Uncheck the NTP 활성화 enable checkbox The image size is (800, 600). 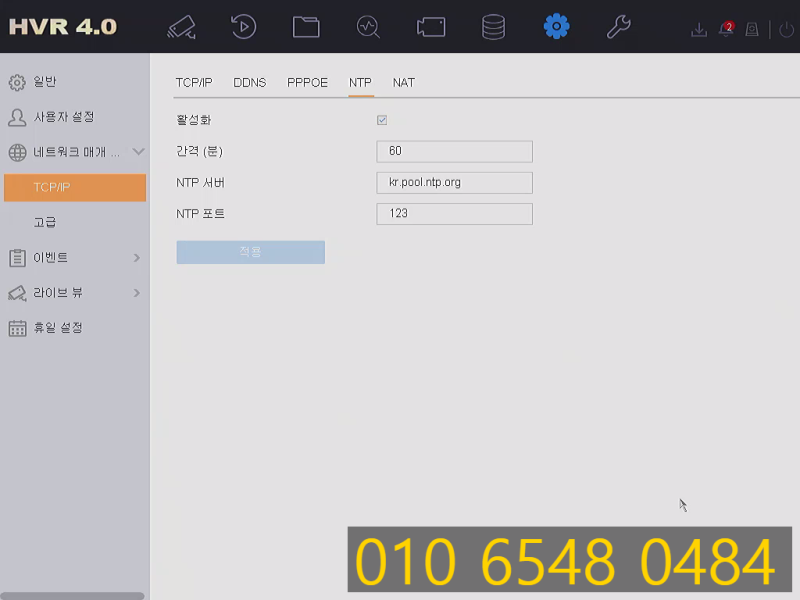point(381,119)
